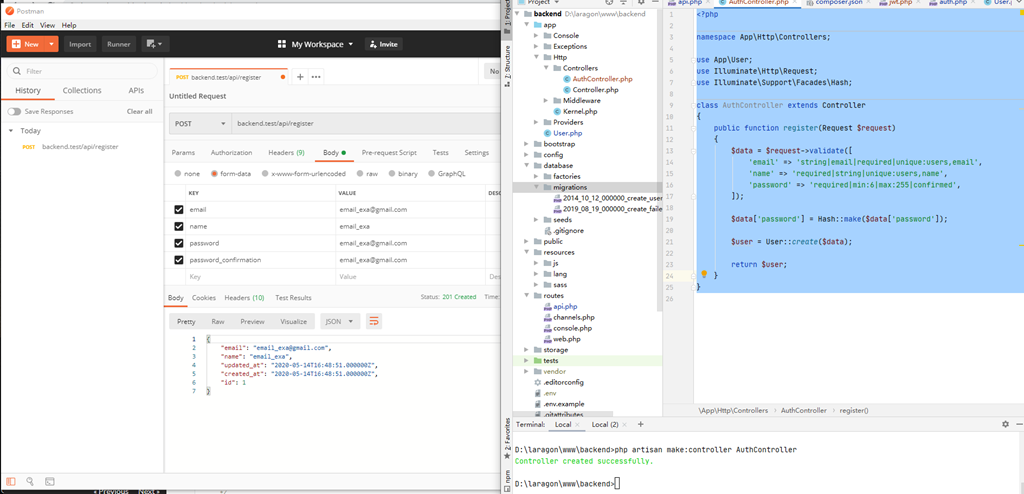Viewport: 1024px width, 494px height.
Task: Click the Import button
Action: pos(80,44)
